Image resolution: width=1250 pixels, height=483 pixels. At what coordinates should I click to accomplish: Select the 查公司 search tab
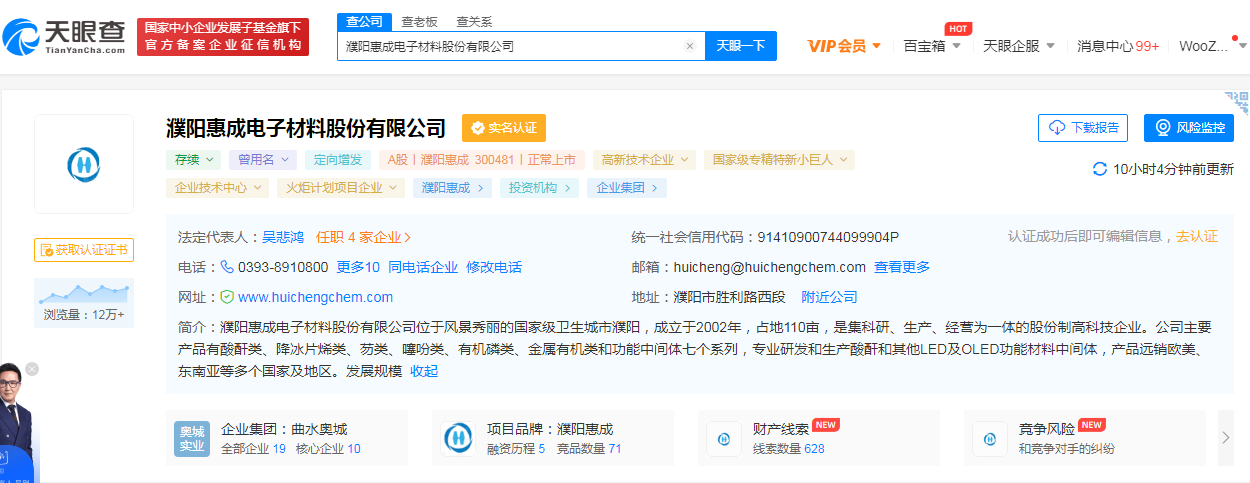(x=363, y=21)
